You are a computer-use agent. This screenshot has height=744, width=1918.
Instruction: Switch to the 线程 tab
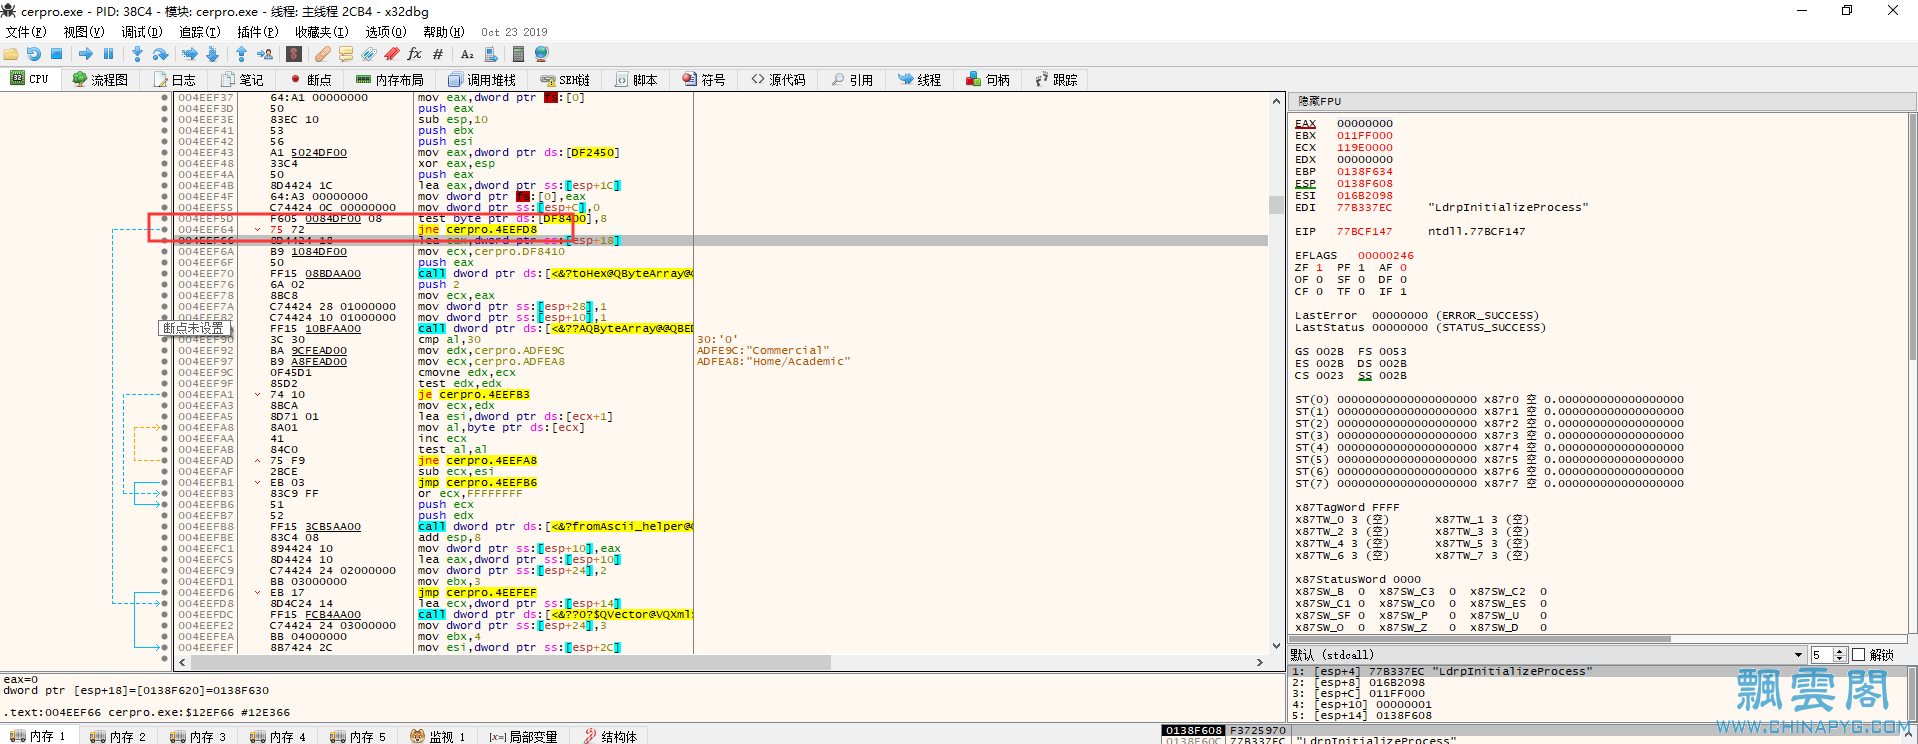(x=919, y=80)
